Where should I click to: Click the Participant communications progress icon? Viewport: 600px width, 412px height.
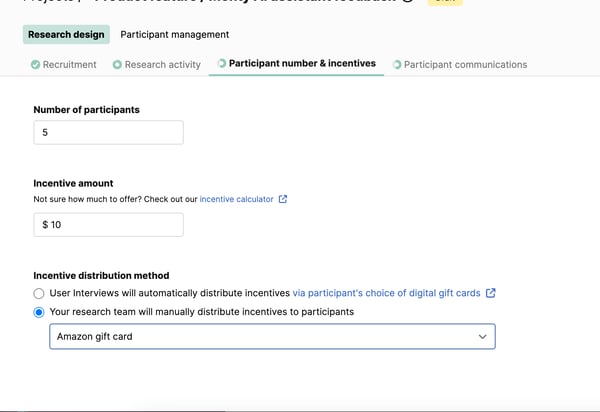(x=397, y=65)
